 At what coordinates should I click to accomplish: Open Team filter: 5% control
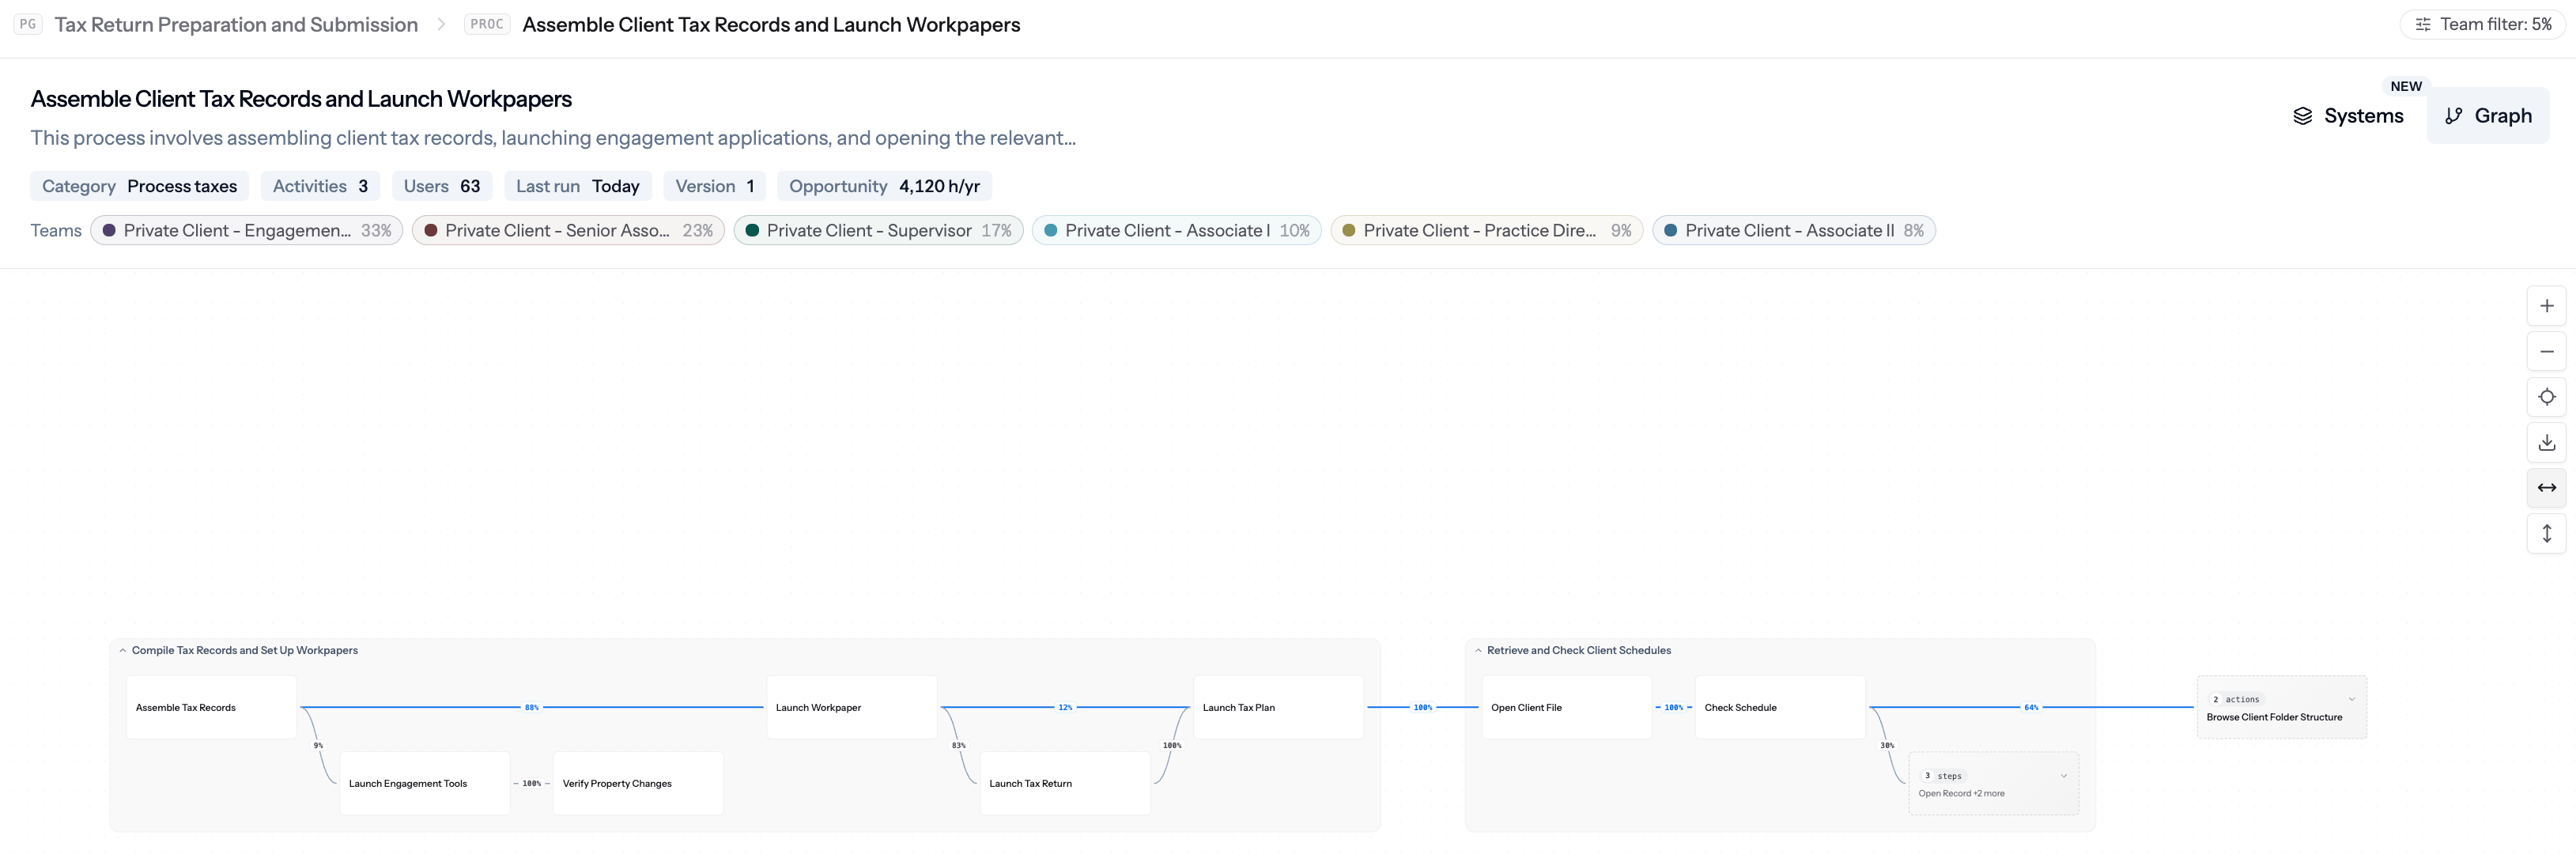coord(2482,24)
